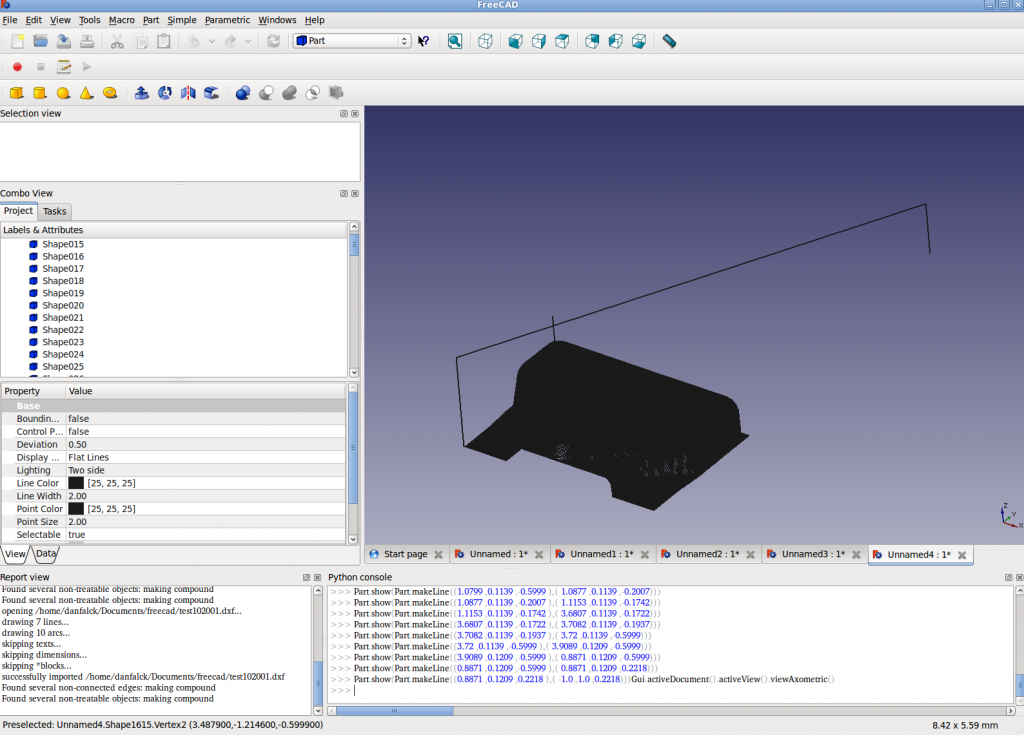
Task: Open the Point Color swatch
Action: [76, 508]
